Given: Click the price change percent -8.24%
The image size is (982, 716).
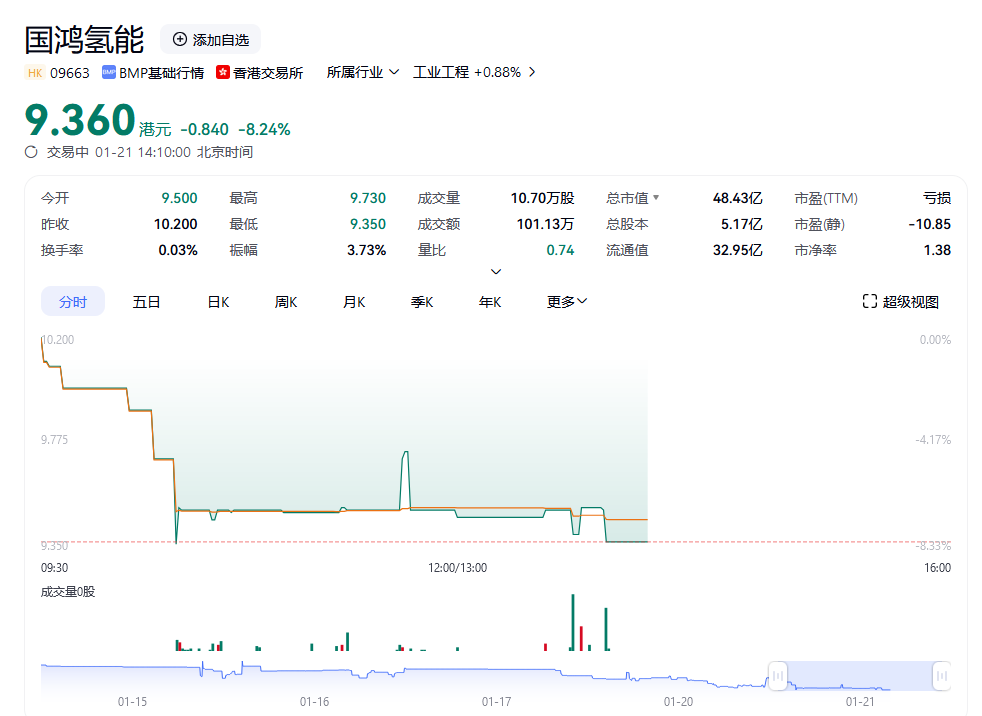Looking at the screenshot, I should [264, 130].
